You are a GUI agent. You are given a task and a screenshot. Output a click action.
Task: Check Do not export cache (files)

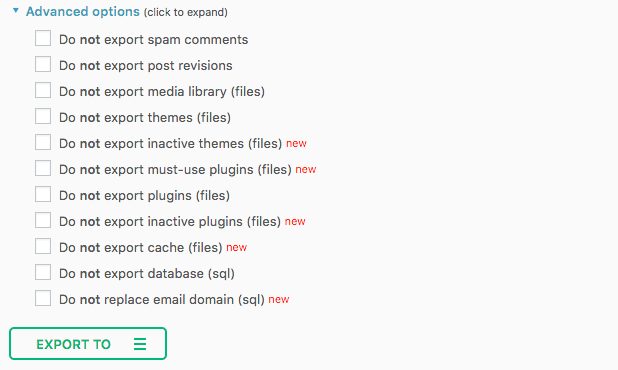click(43, 246)
